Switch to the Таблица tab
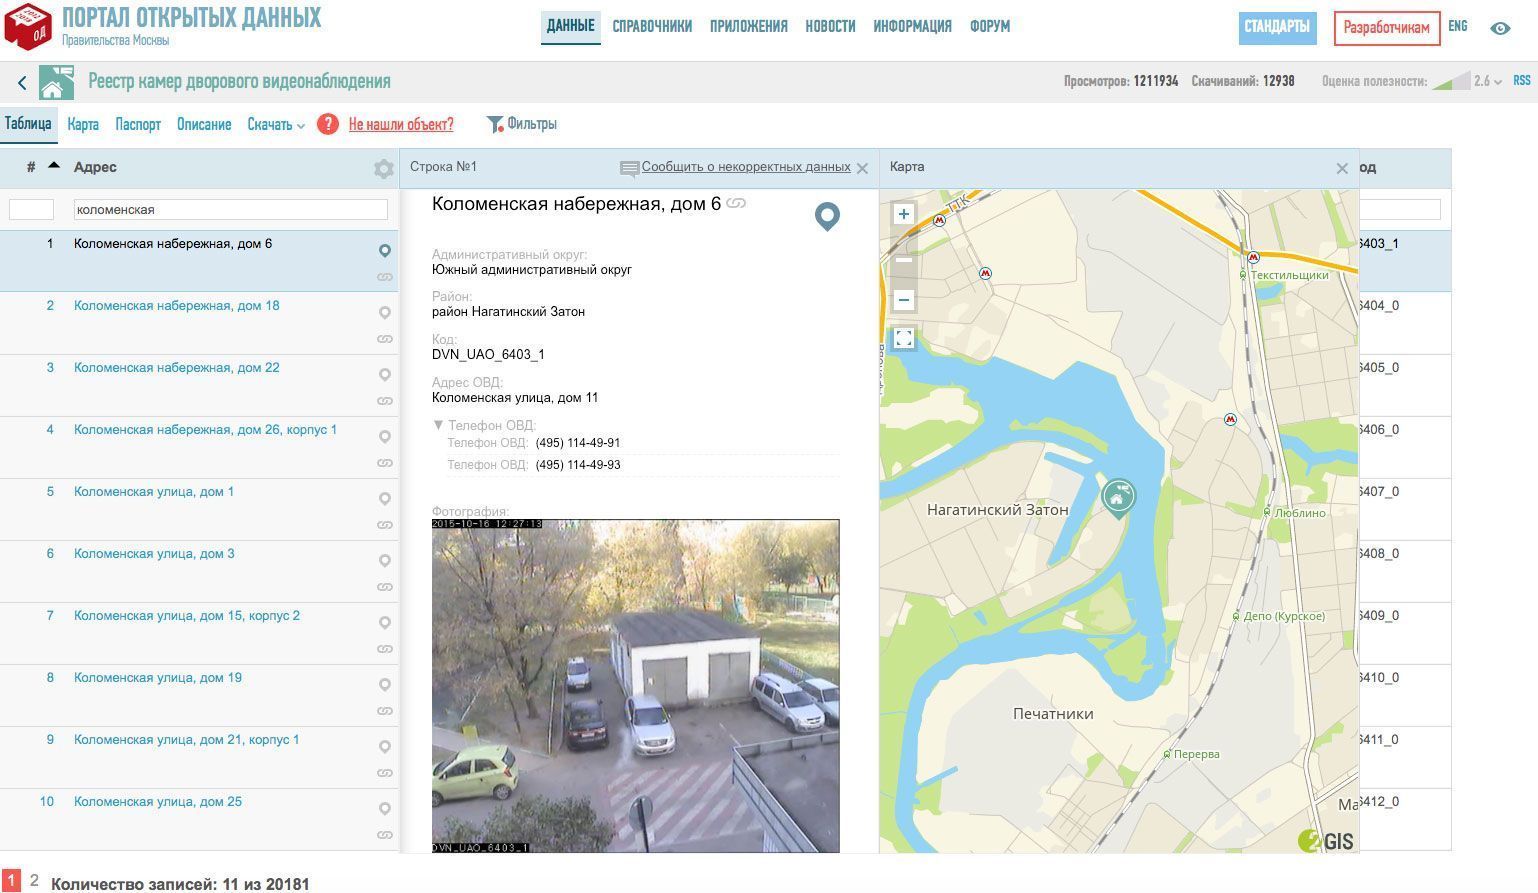 click(x=28, y=124)
